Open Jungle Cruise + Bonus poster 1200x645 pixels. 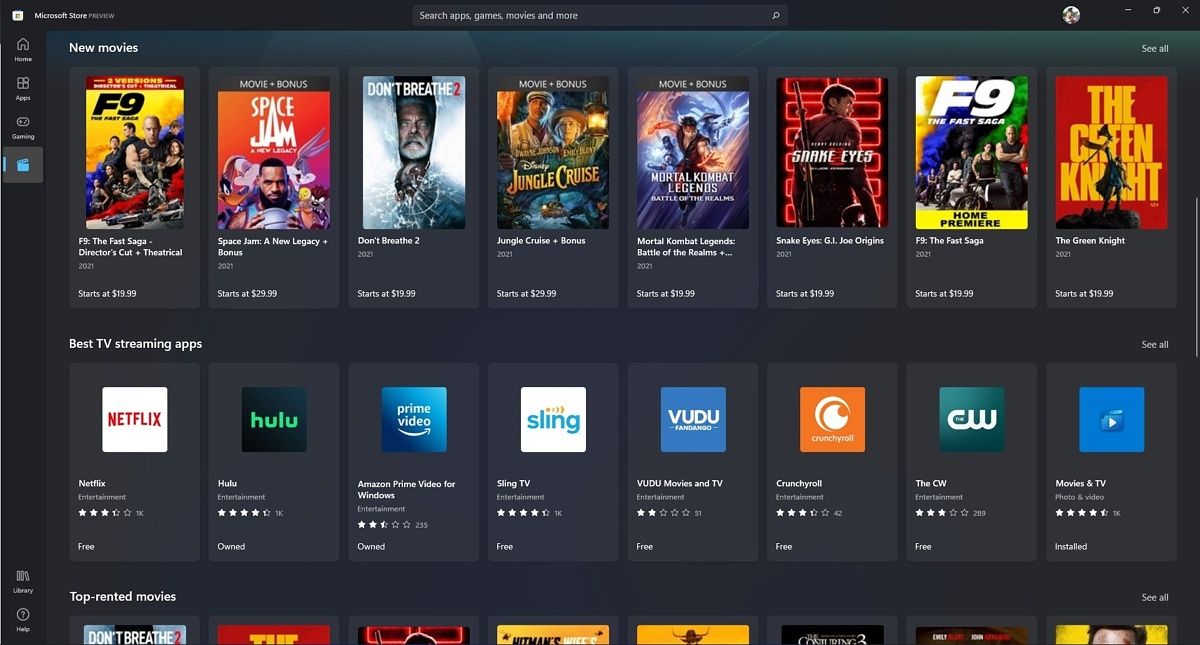(553, 153)
